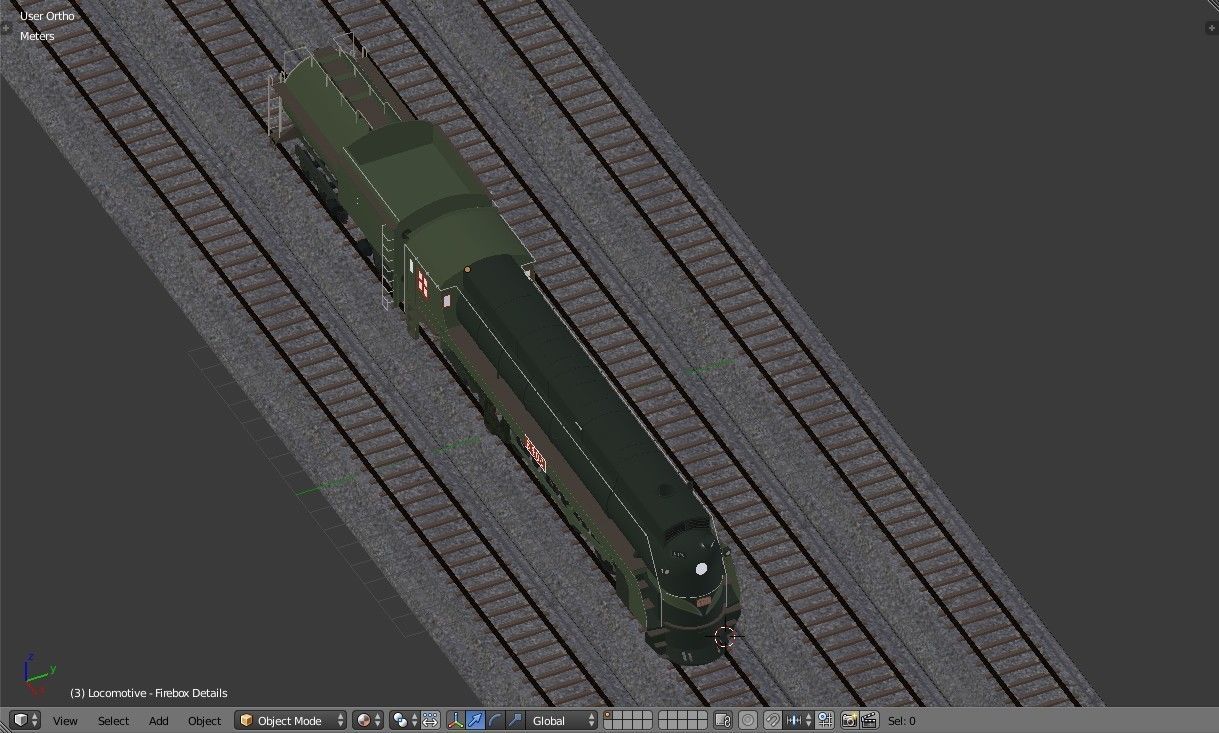The height and width of the screenshot is (733, 1219).
Task: Open the editor type selector
Action: tap(25, 720)
